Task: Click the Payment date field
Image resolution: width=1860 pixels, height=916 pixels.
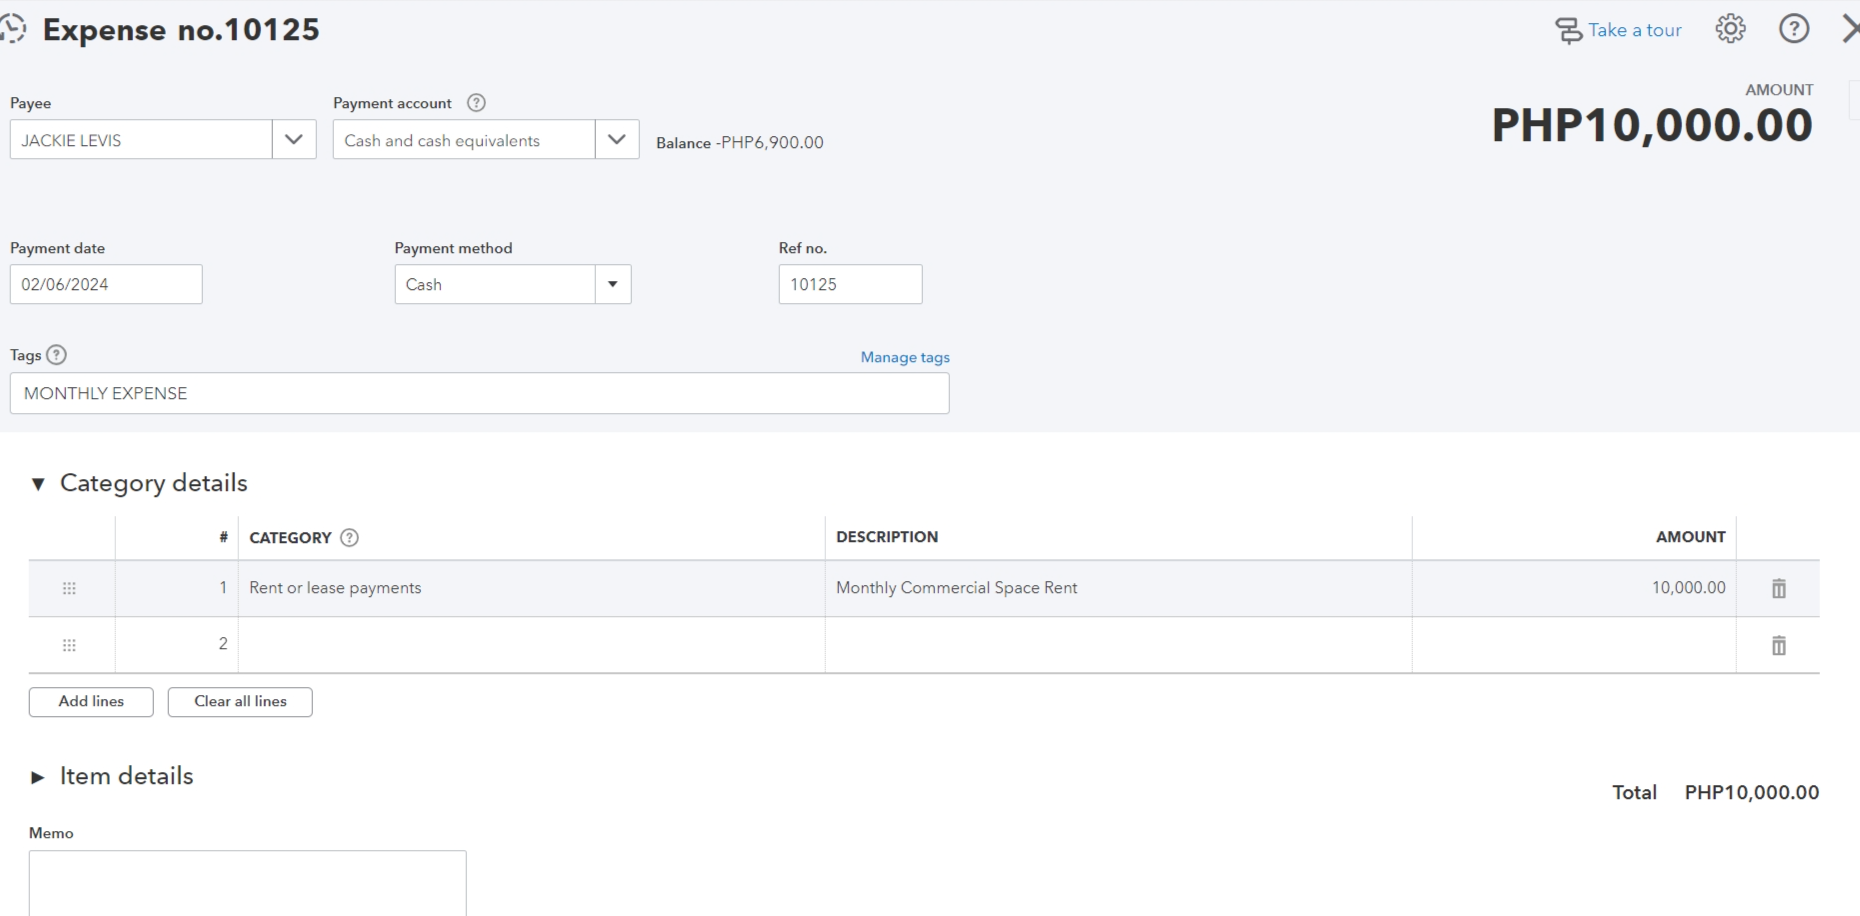Action: 106,285
